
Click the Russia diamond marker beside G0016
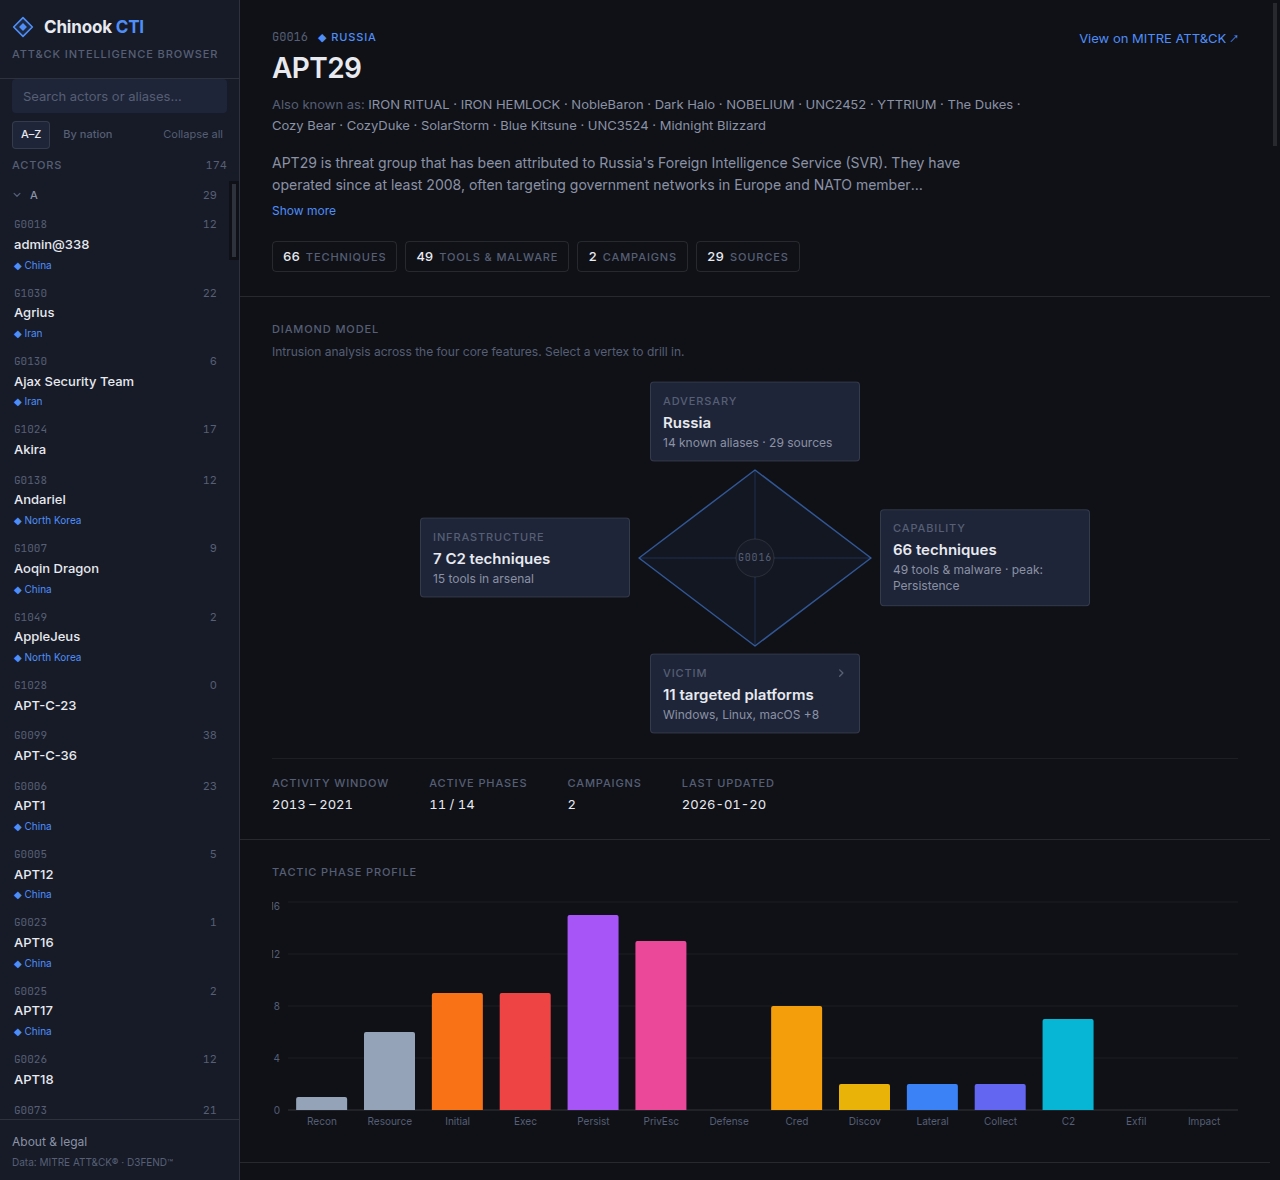click(x=322, y=38)
